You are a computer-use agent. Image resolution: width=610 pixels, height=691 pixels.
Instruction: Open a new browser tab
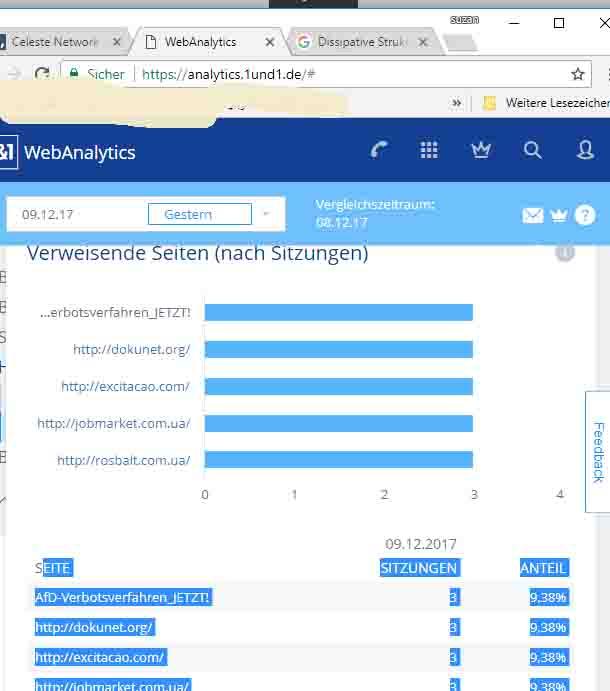point(460,43)
